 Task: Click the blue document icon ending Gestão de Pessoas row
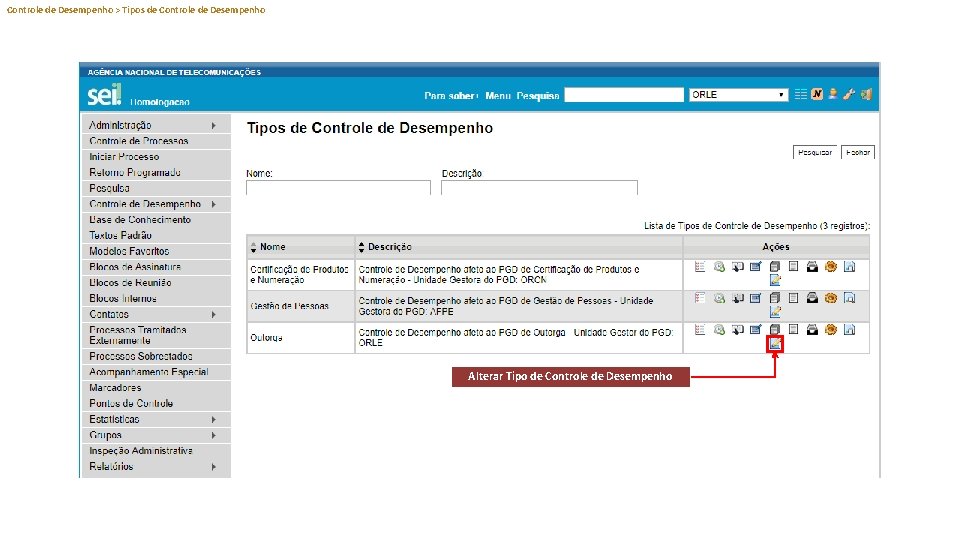850,298
